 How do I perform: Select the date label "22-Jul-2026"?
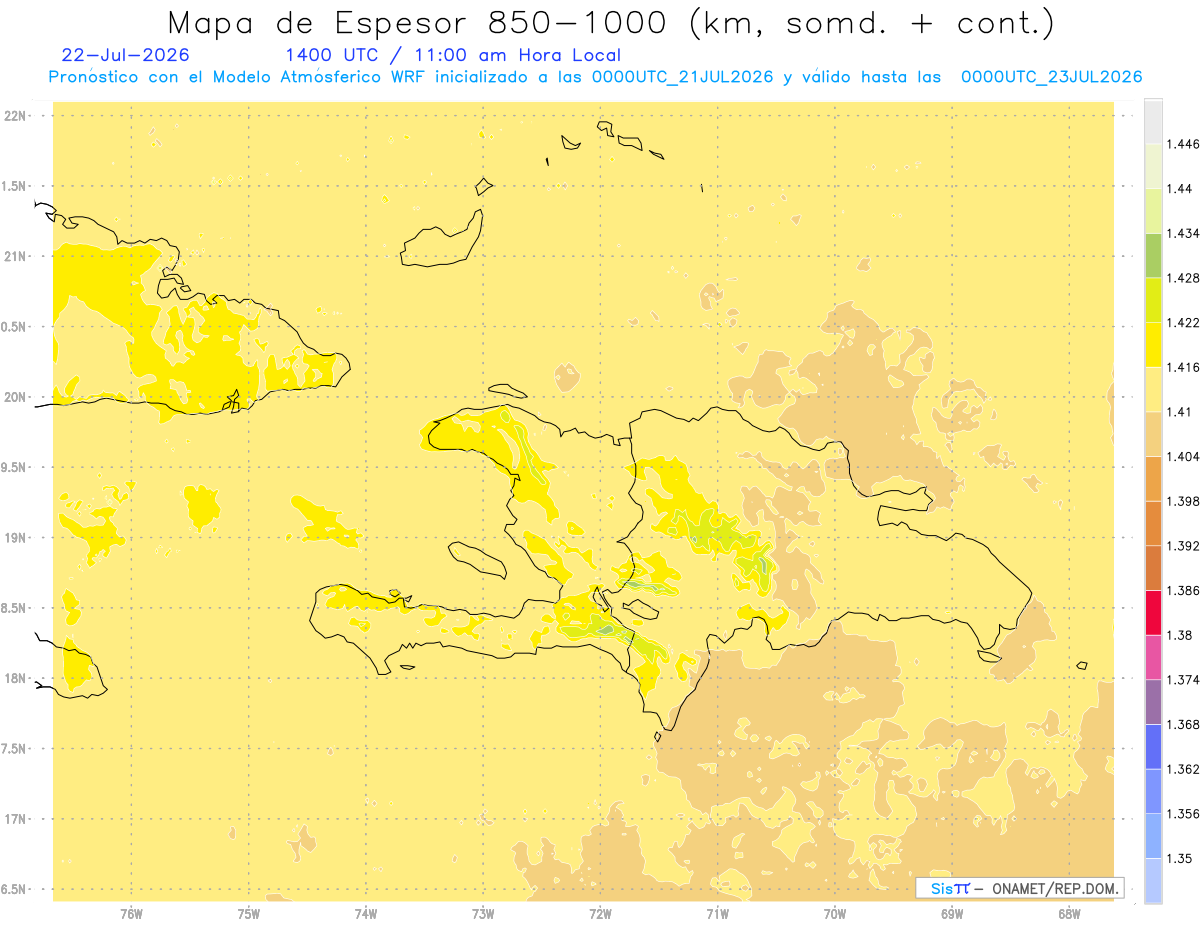click(x=125, y=55)
